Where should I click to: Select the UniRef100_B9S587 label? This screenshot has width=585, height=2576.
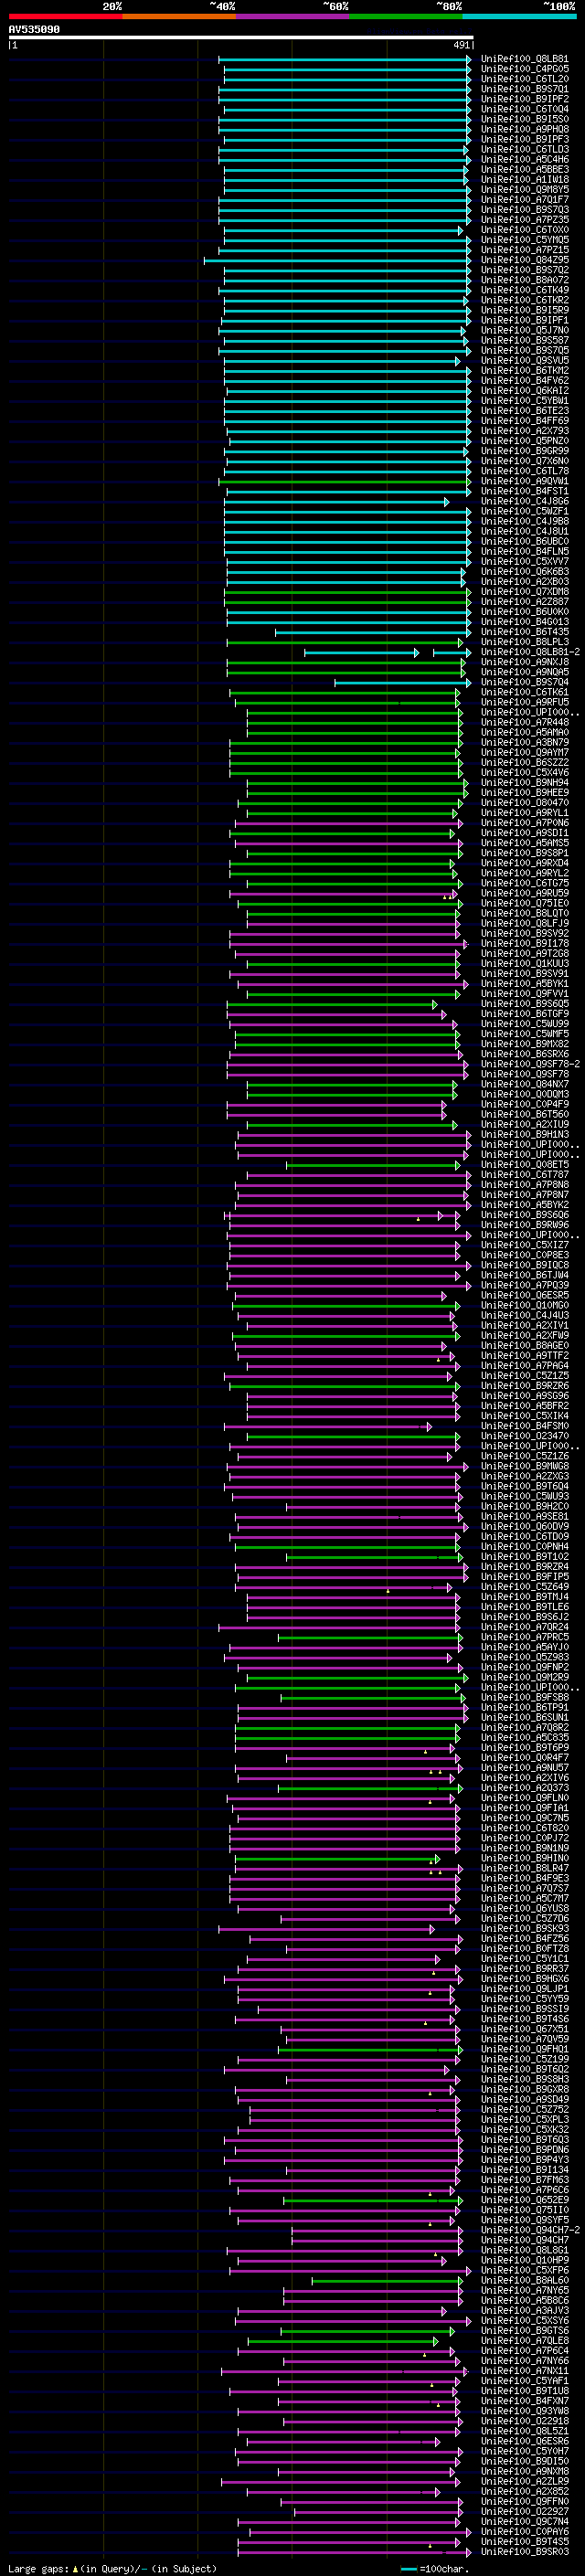click(525, 340)
